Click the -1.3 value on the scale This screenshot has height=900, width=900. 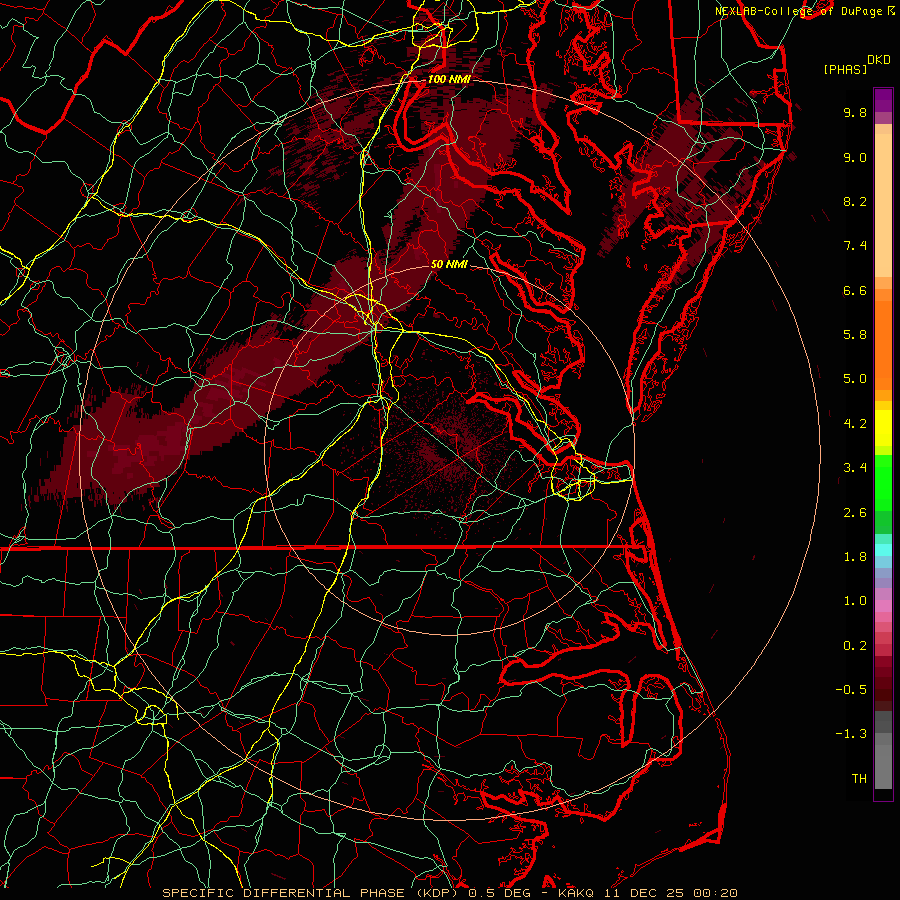pyautogui.click(x=851, y=734)
